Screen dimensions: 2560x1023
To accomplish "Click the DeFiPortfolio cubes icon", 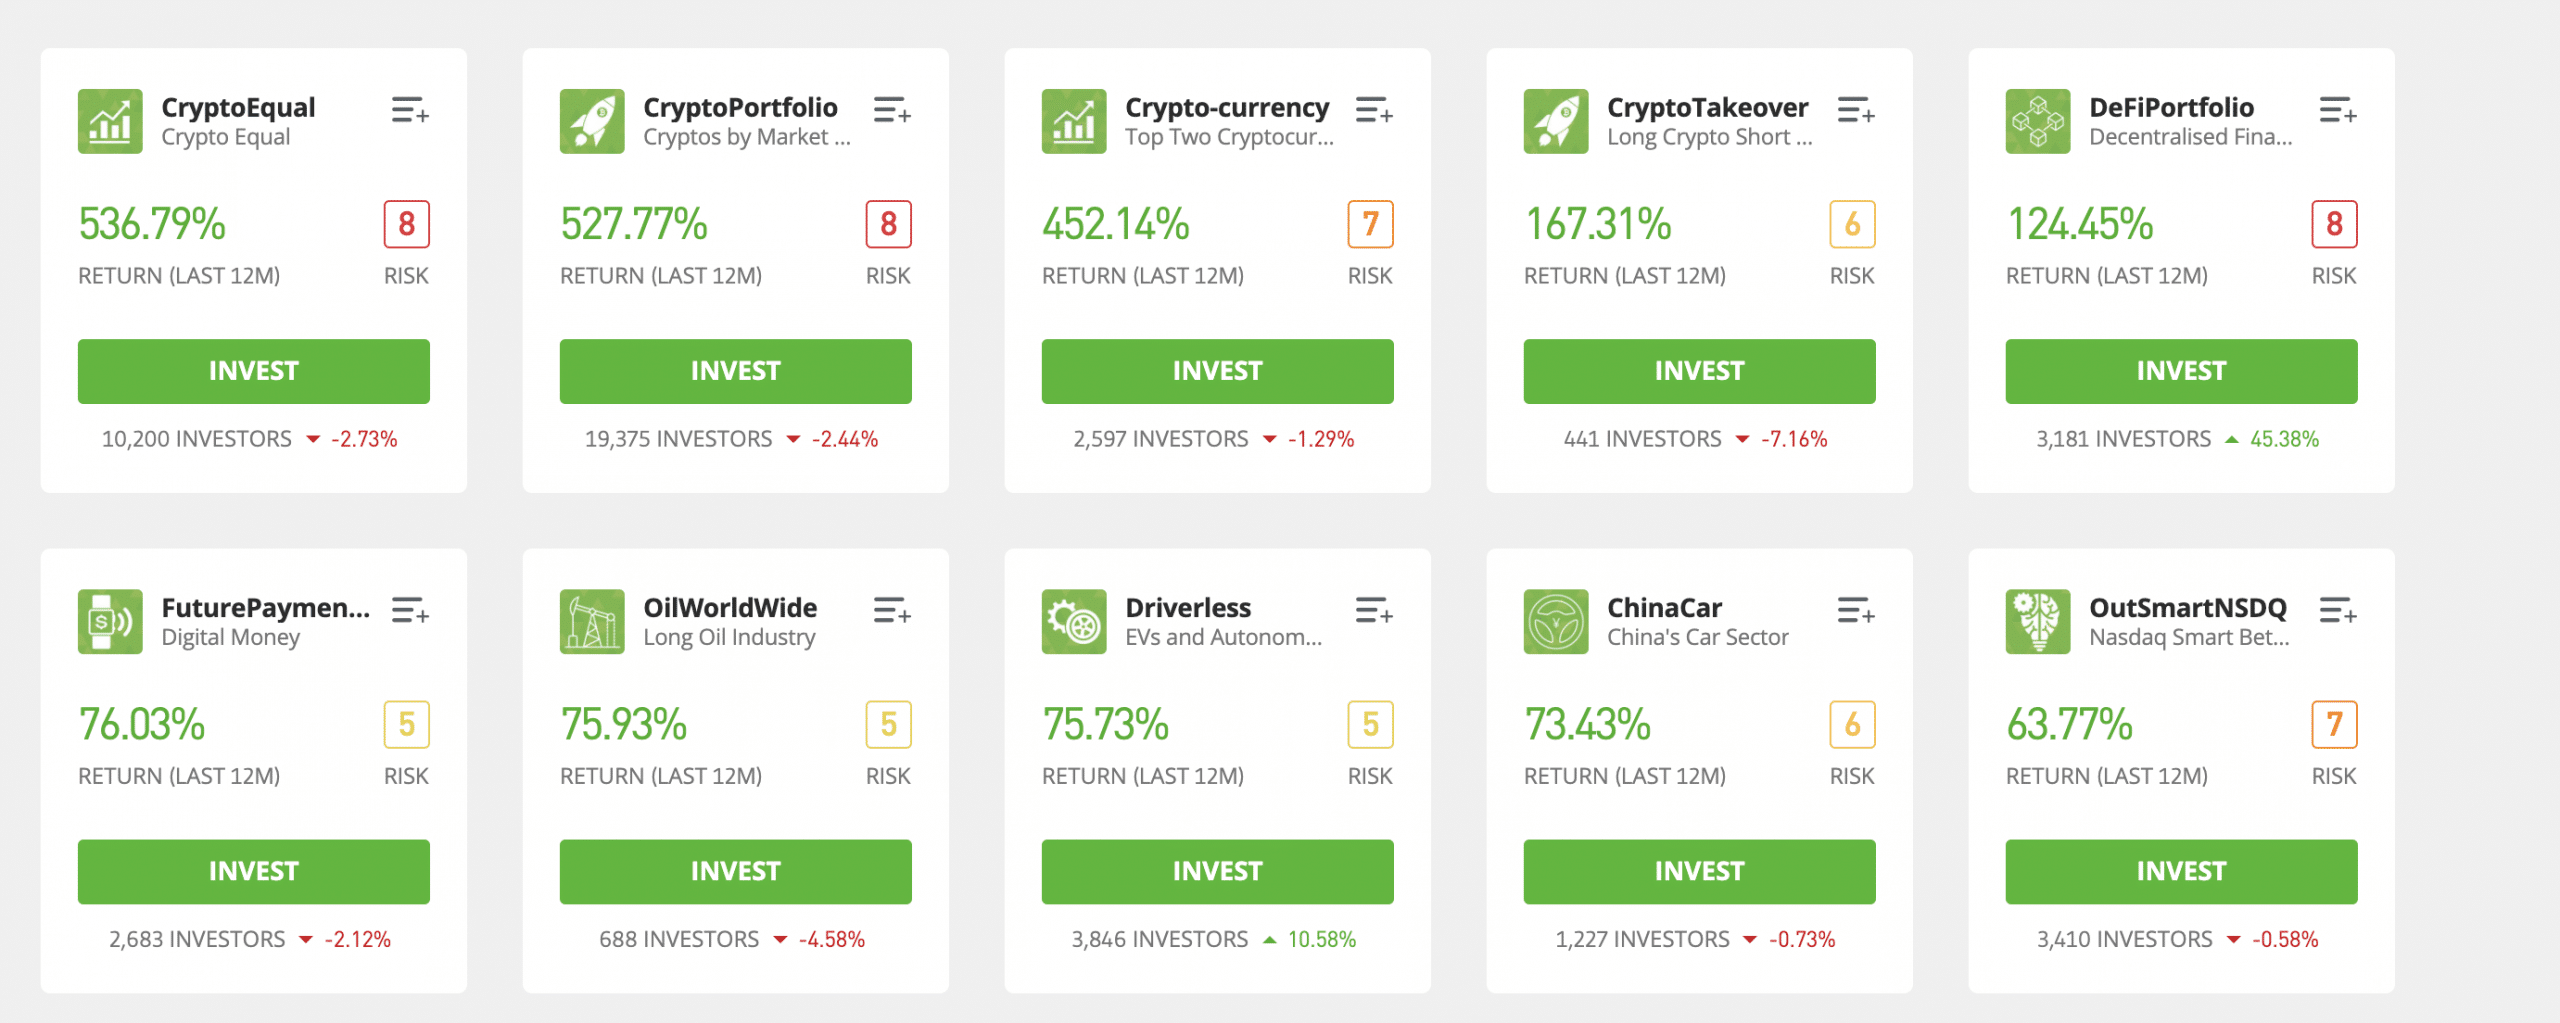I will (x=2038, y=121).
